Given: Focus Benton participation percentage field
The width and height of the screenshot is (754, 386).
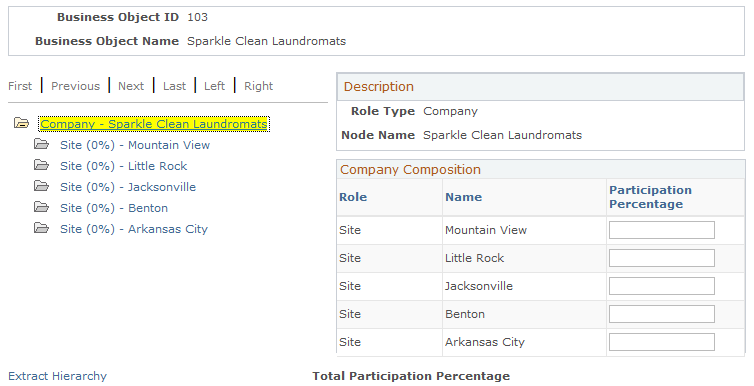Looking at the screenshot, I should click(662, 314).
